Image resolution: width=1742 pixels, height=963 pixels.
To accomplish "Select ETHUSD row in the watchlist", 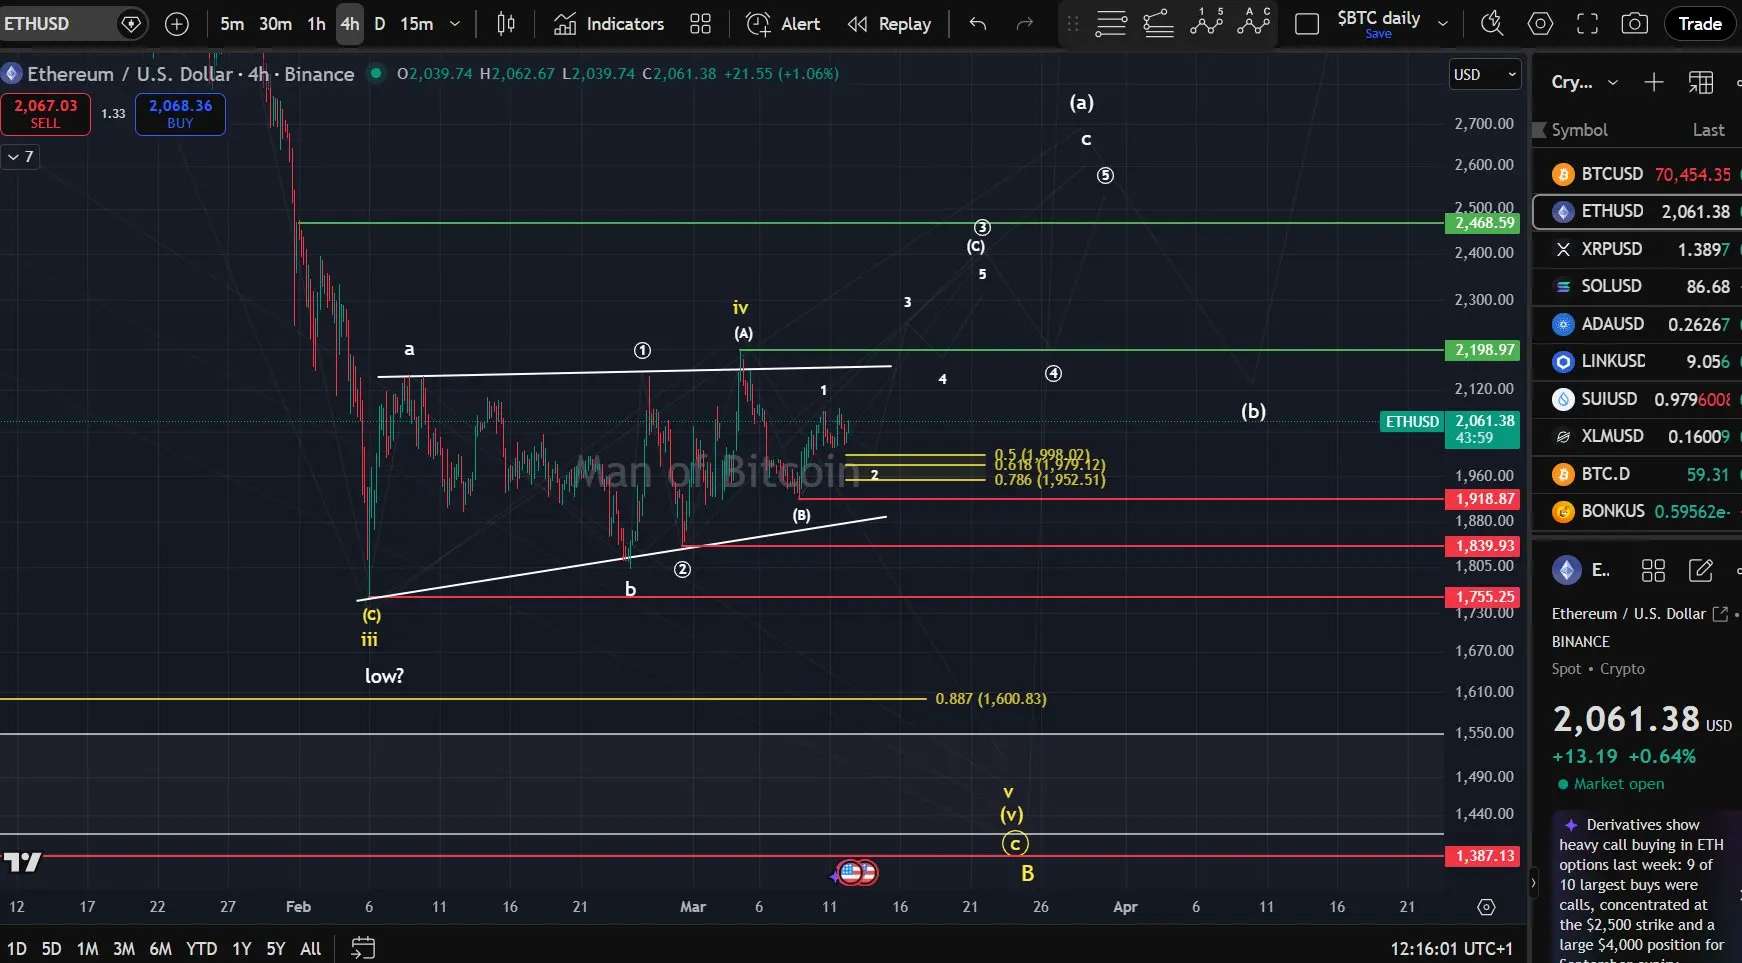I will click(x=1637, y=211).
